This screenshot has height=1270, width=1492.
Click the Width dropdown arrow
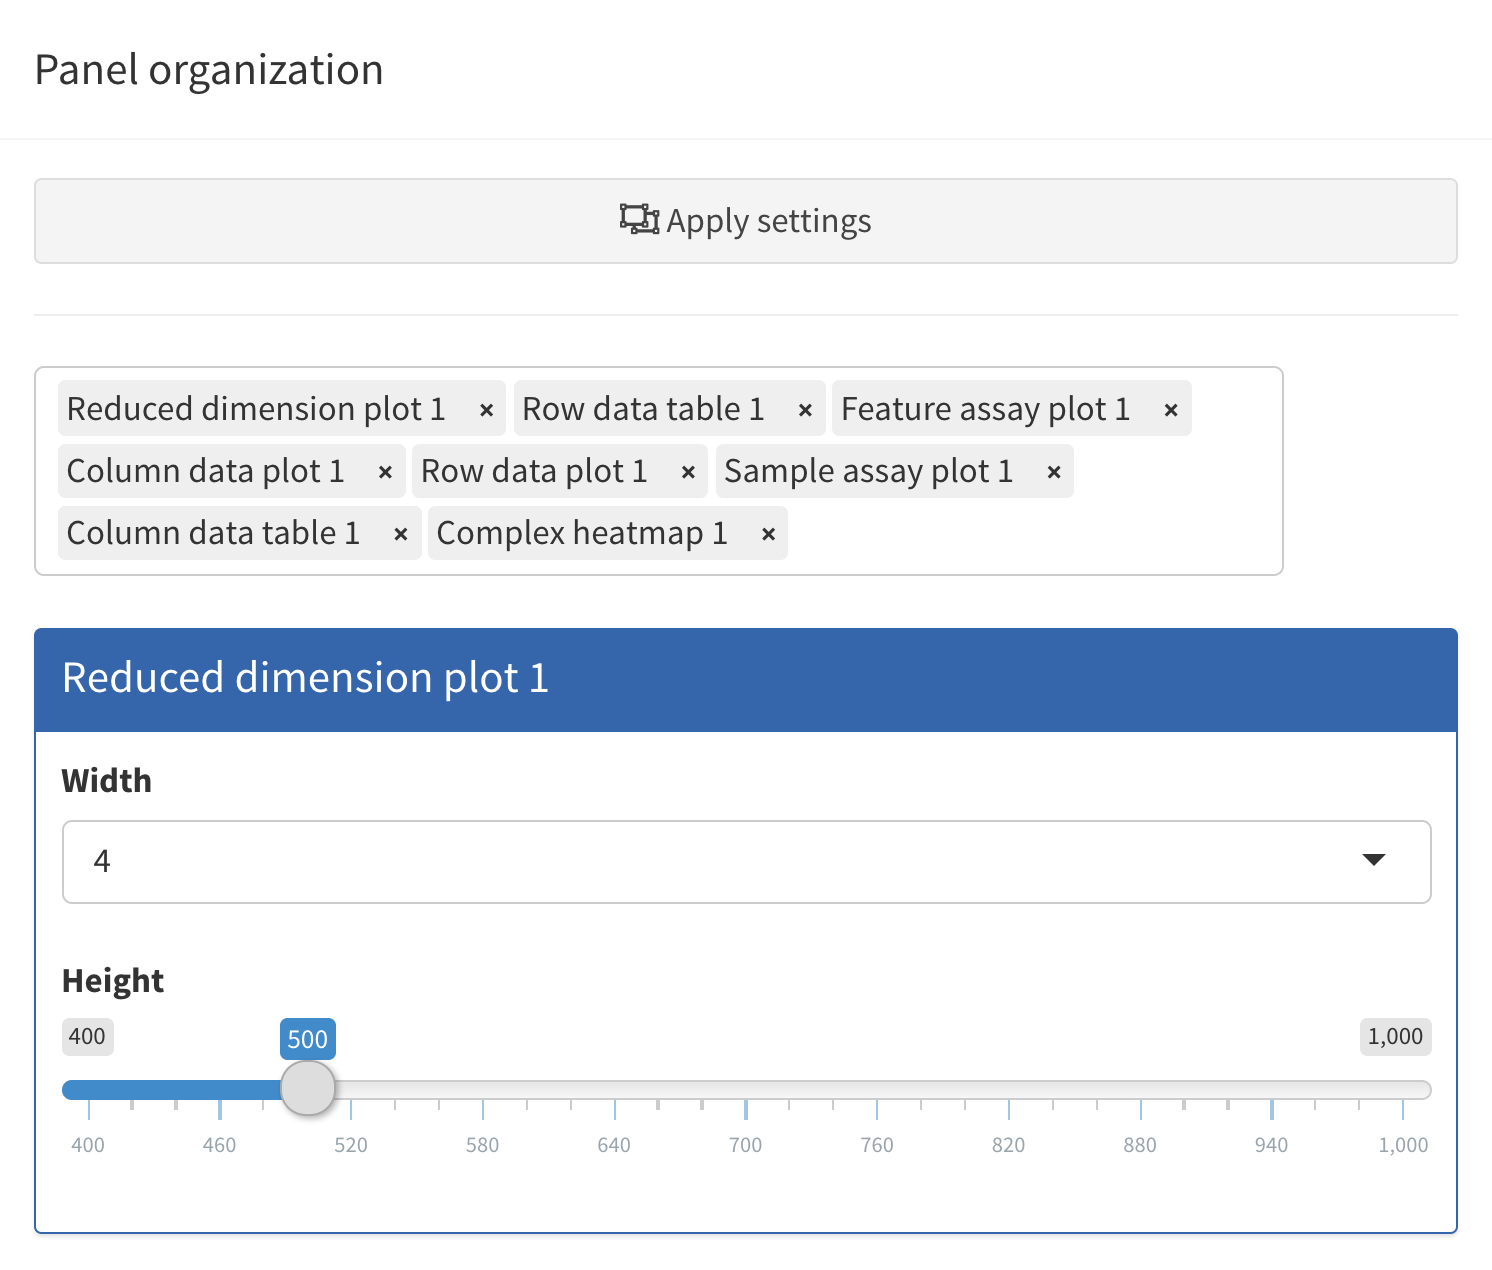(1374, 860)
